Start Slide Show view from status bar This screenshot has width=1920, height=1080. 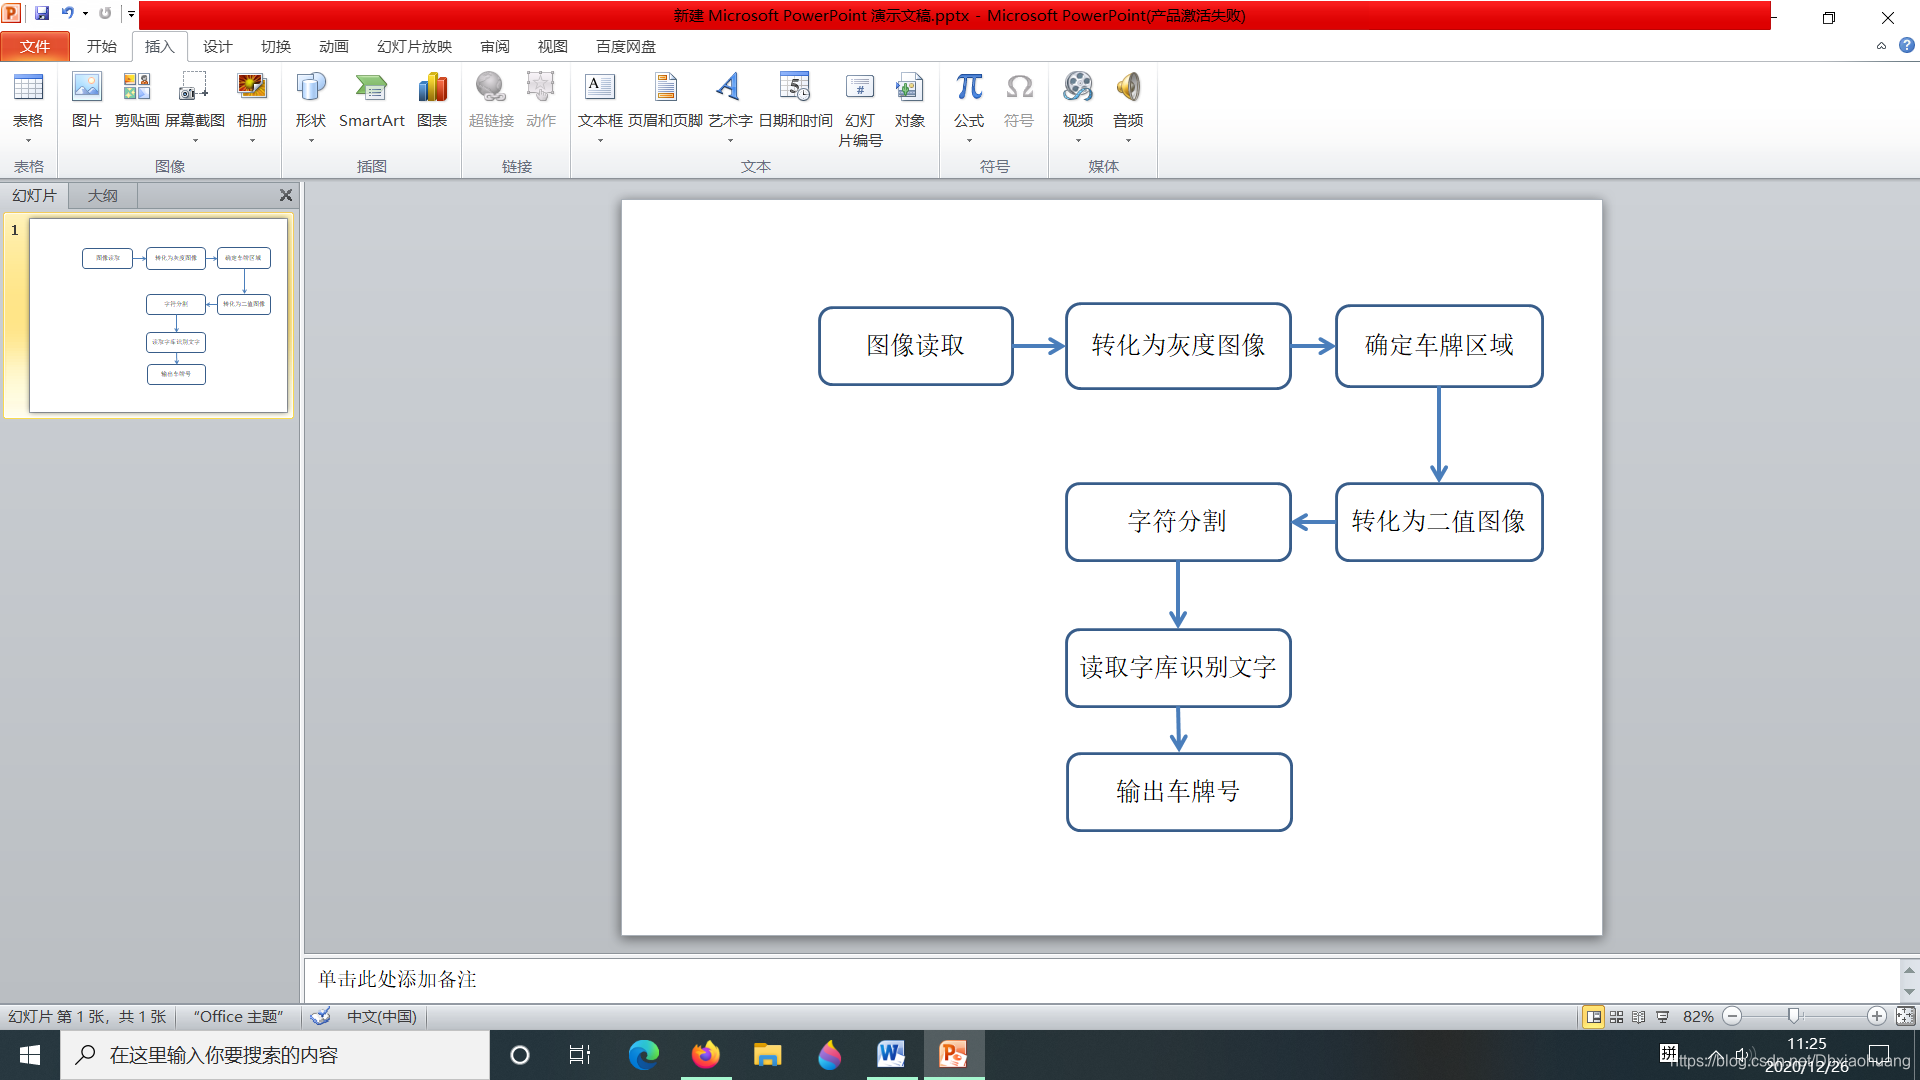click(1663, 1016)
